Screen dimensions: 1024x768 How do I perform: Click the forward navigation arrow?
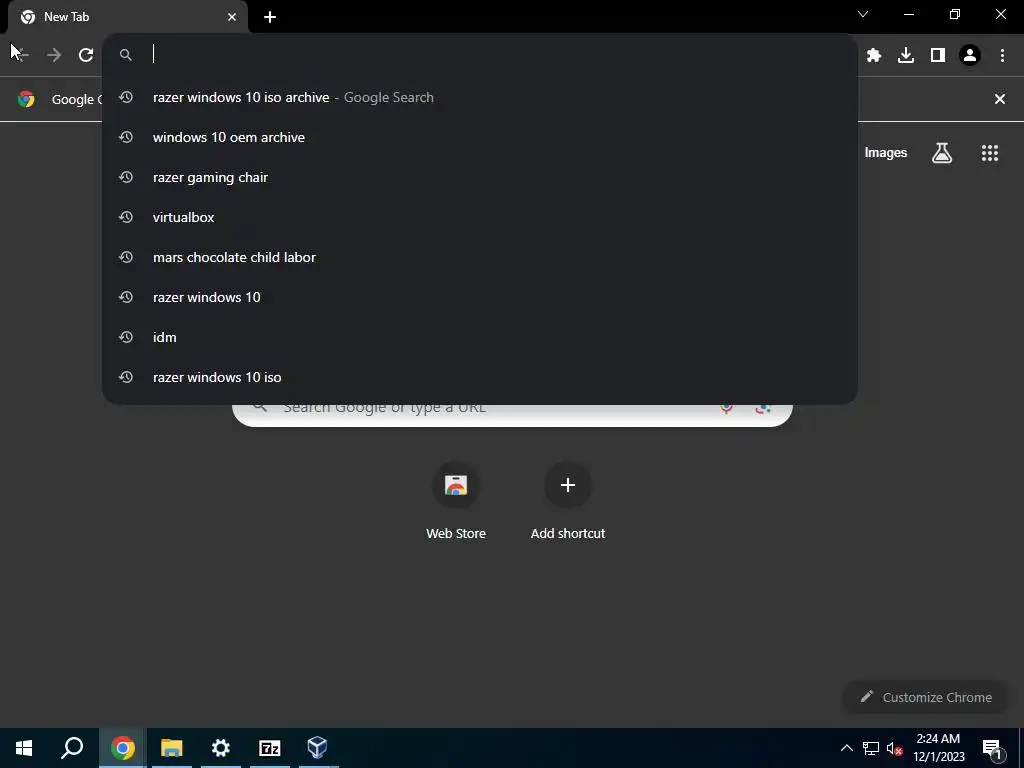coord(54,55)
